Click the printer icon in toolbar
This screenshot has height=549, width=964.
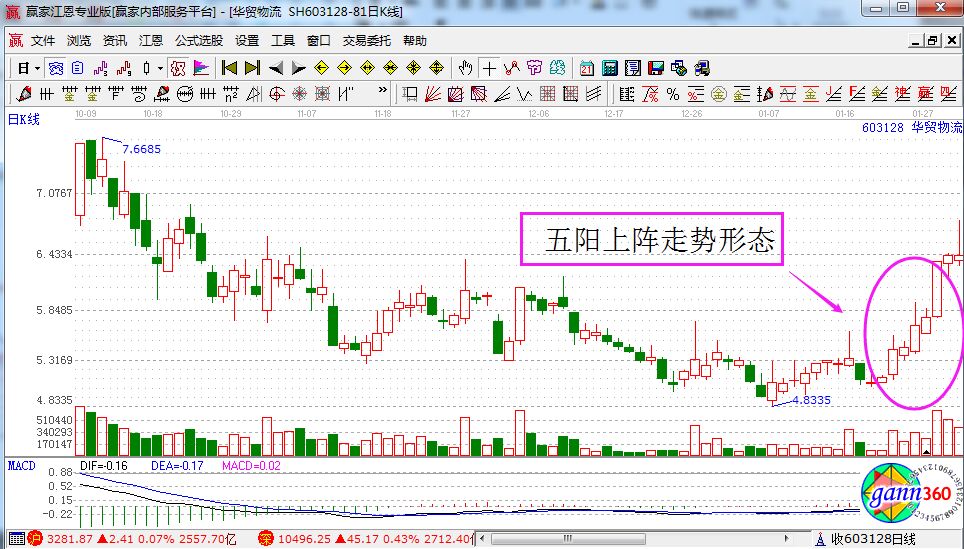[x=702, y=68]
